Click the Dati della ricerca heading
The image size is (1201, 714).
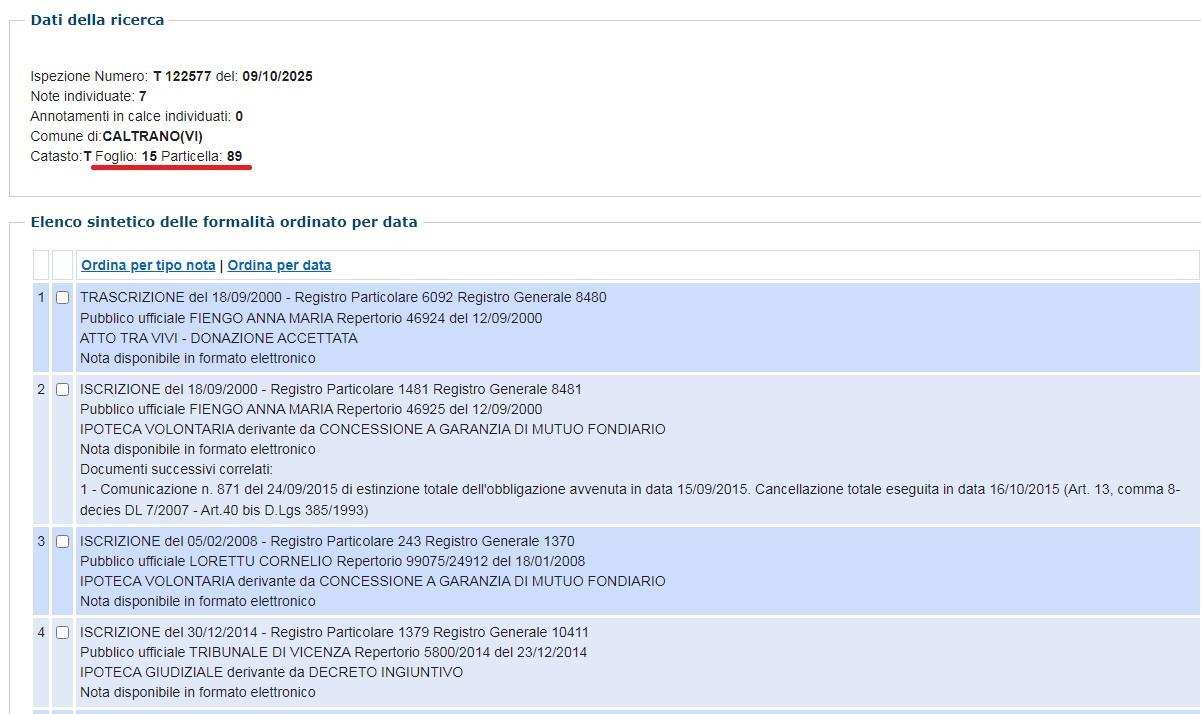pyautogui.click(x=97, y=20)
